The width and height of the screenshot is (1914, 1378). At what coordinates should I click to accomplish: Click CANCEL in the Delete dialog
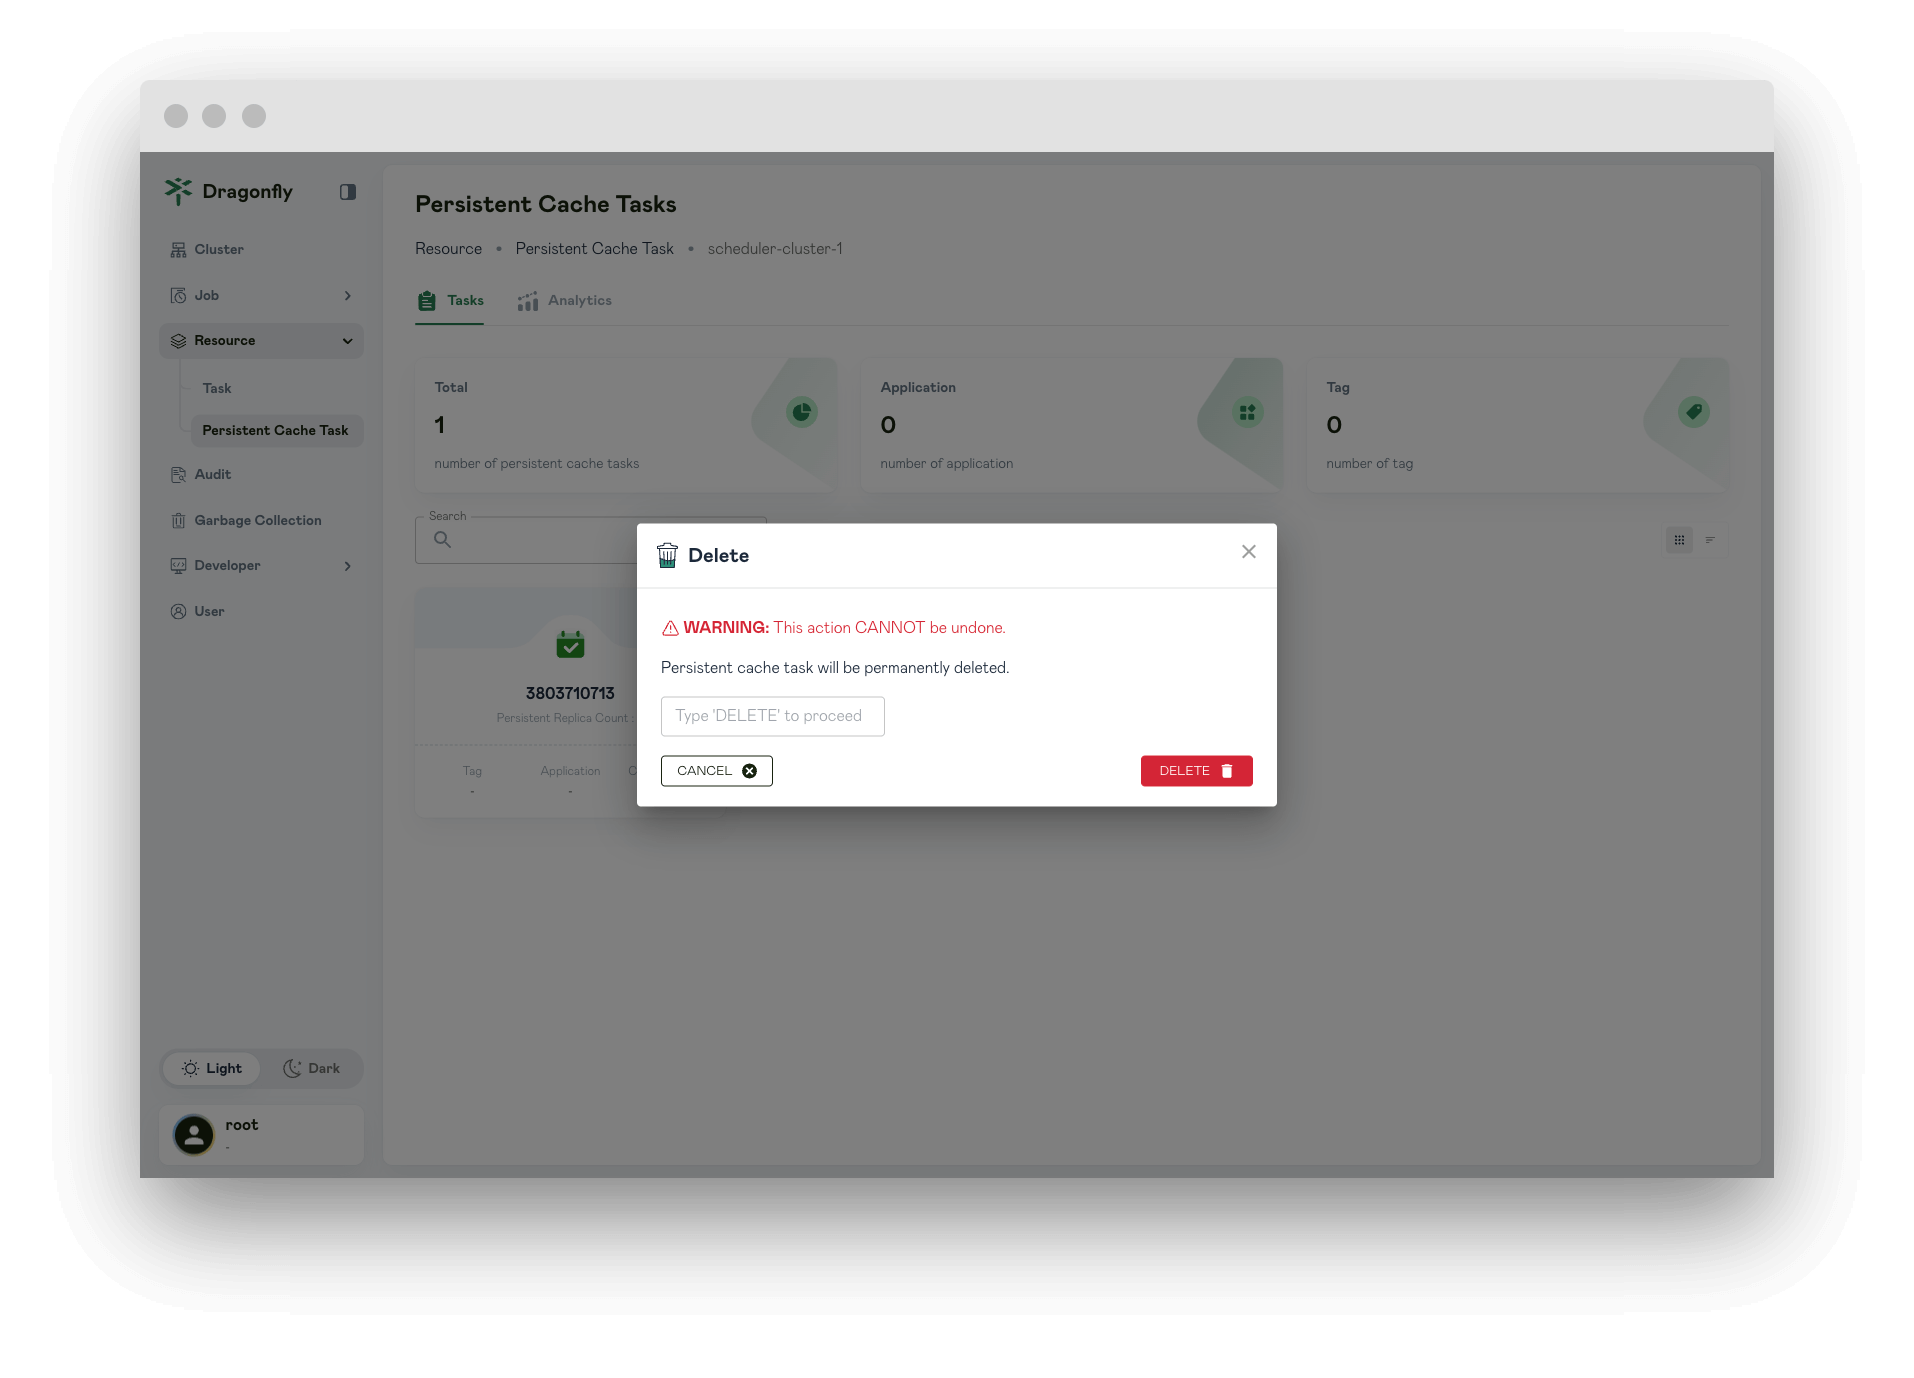click(716, 770)
